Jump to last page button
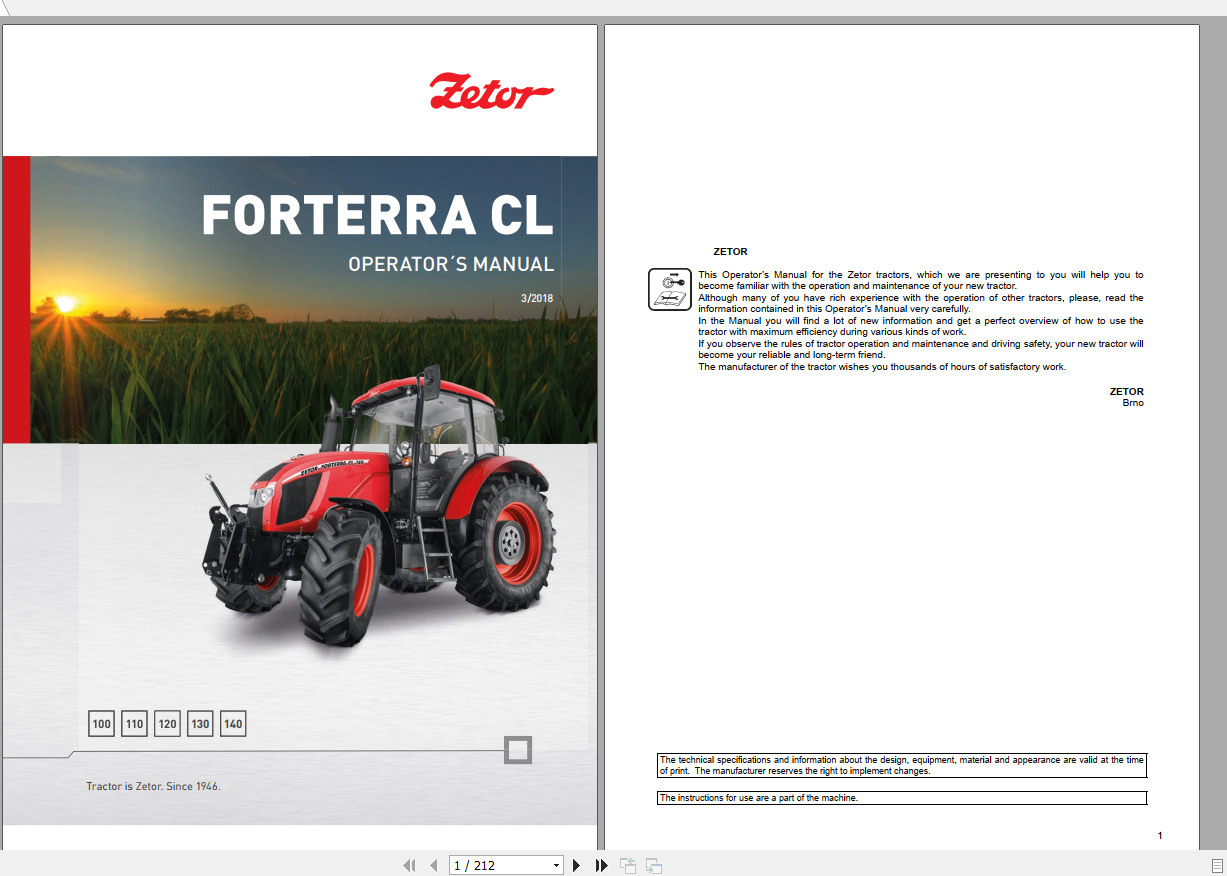 coord(601,865)
